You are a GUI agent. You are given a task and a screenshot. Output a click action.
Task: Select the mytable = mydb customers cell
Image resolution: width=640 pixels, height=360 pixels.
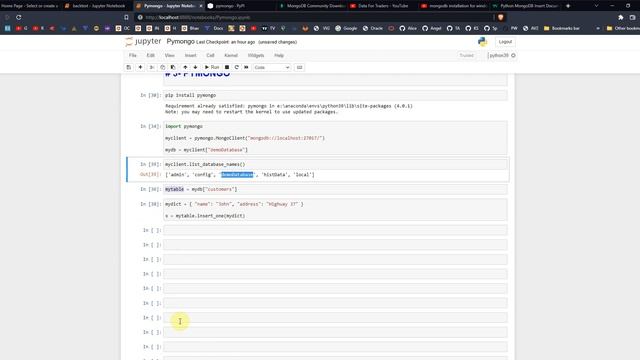tap(335, 189)
